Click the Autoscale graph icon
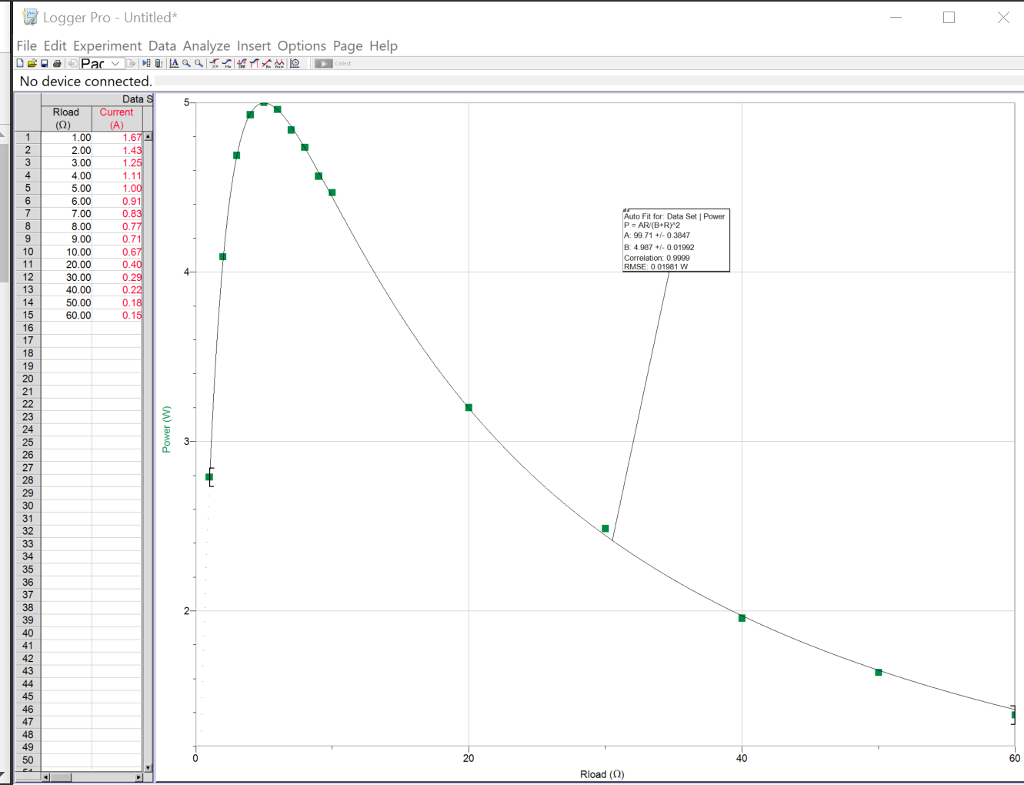 pos(174,64)
